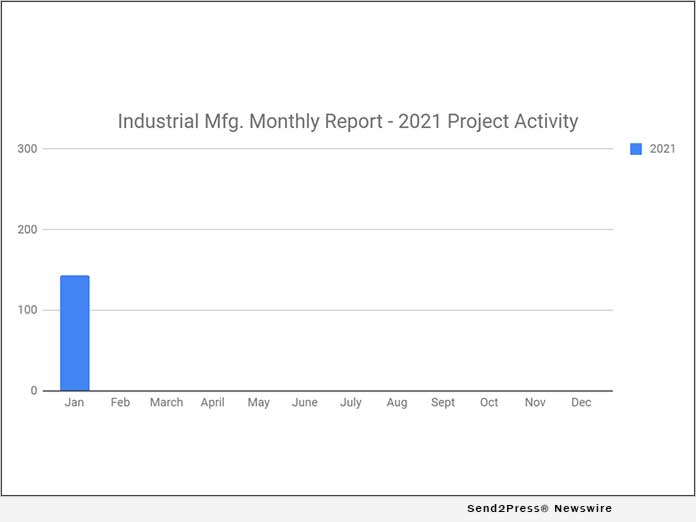
Task: Click the Jan axis label
Action: point(75,402)
